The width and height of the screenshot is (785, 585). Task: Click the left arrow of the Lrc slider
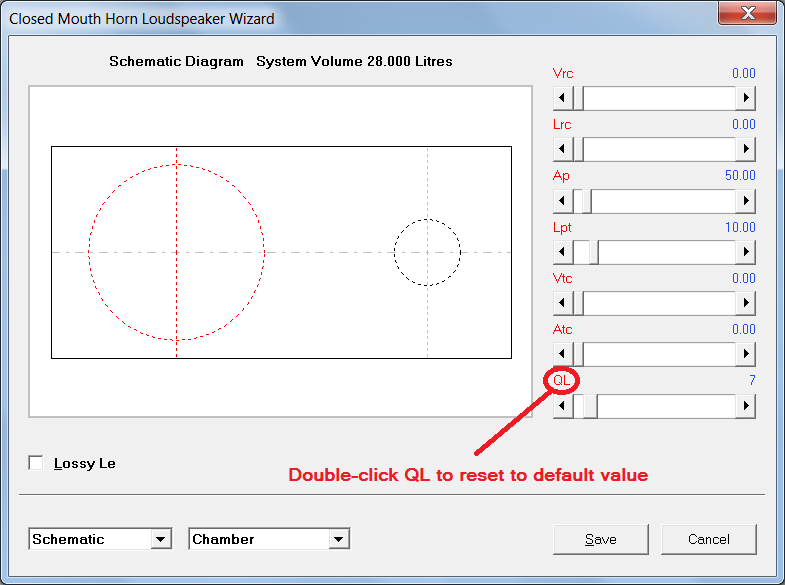coord(562,149)
